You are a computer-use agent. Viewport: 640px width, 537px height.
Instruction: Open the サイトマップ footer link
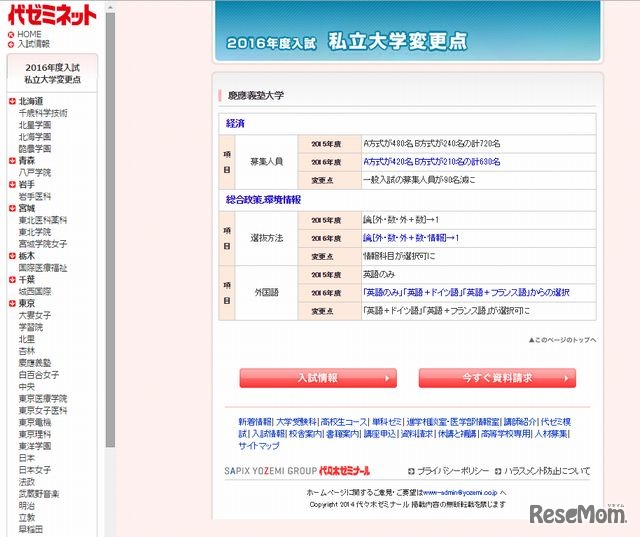click(x=259, y=446)
